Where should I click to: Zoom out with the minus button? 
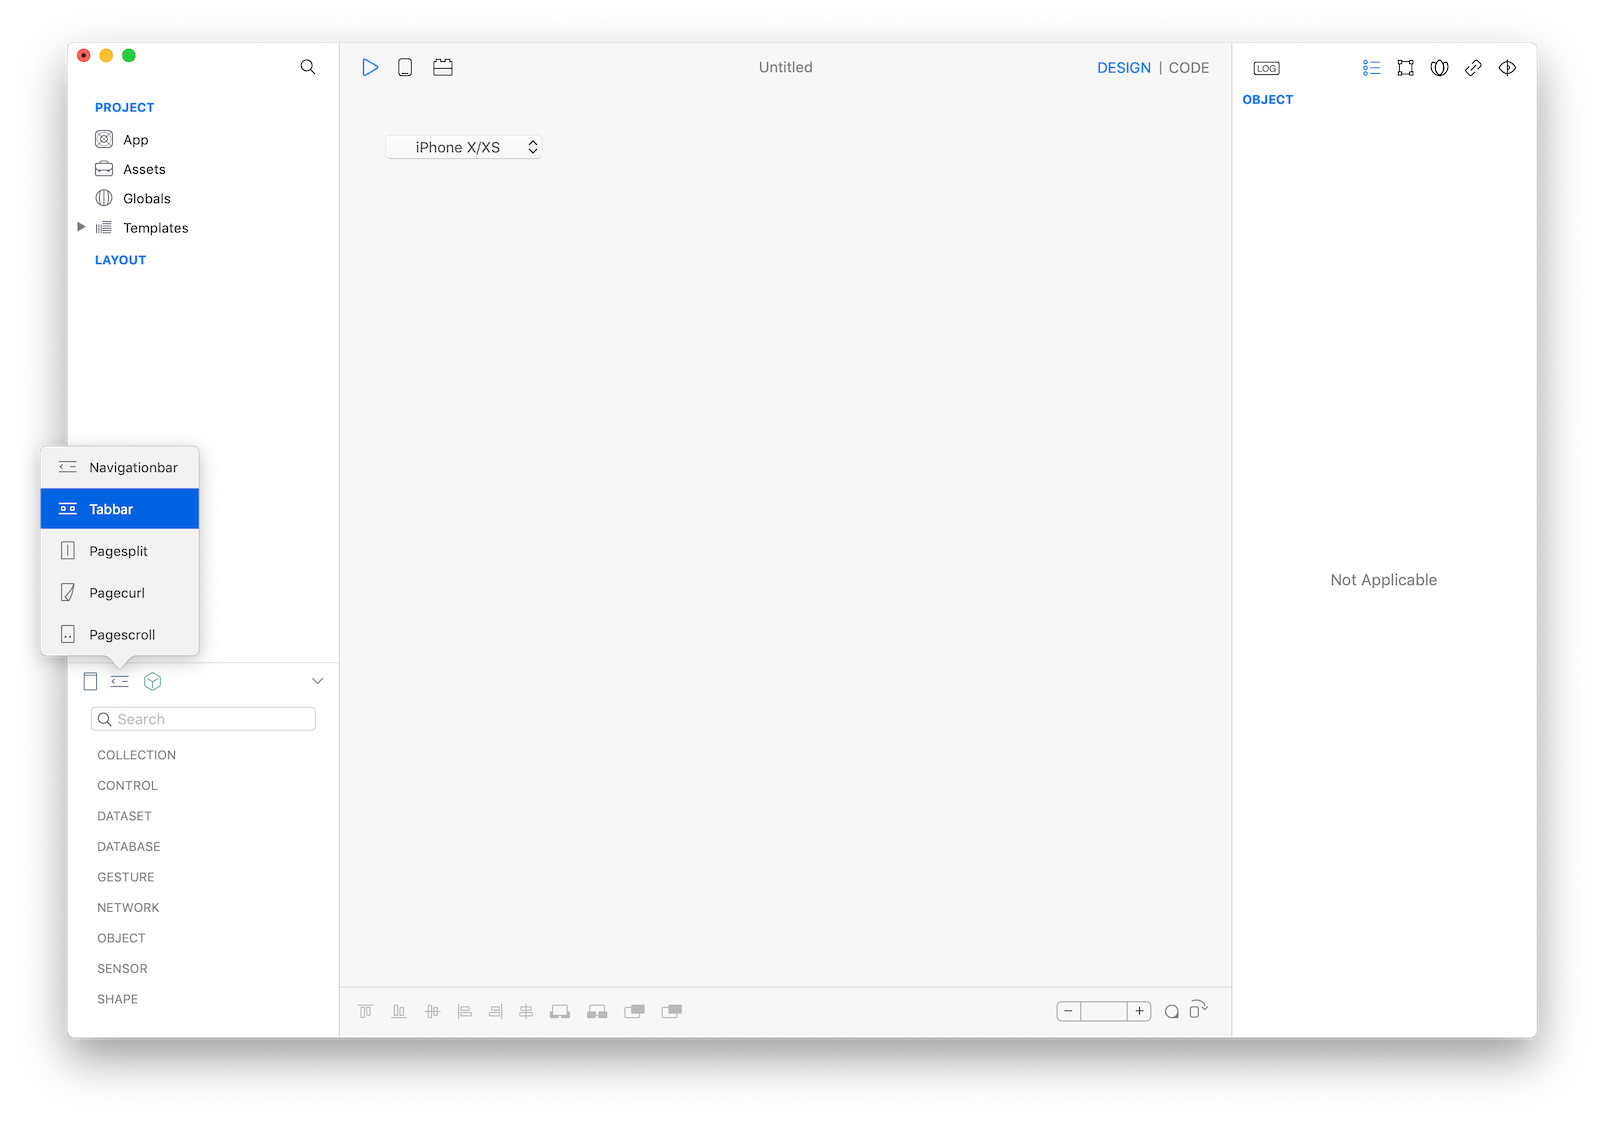(1068, 1011)
